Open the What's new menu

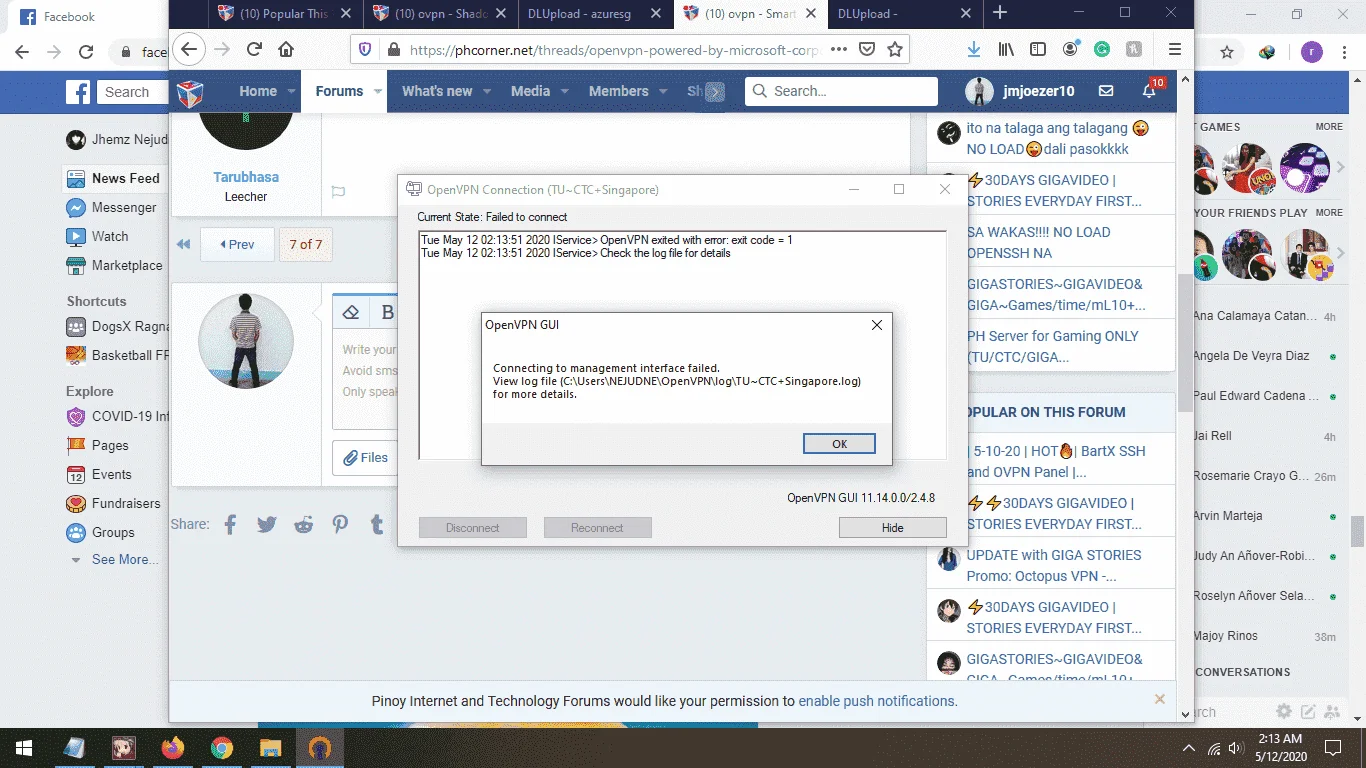tap(437, 91)
